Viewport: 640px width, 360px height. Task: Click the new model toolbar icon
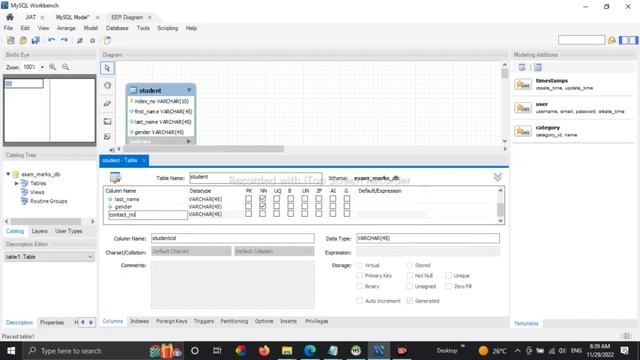point(11,40)
